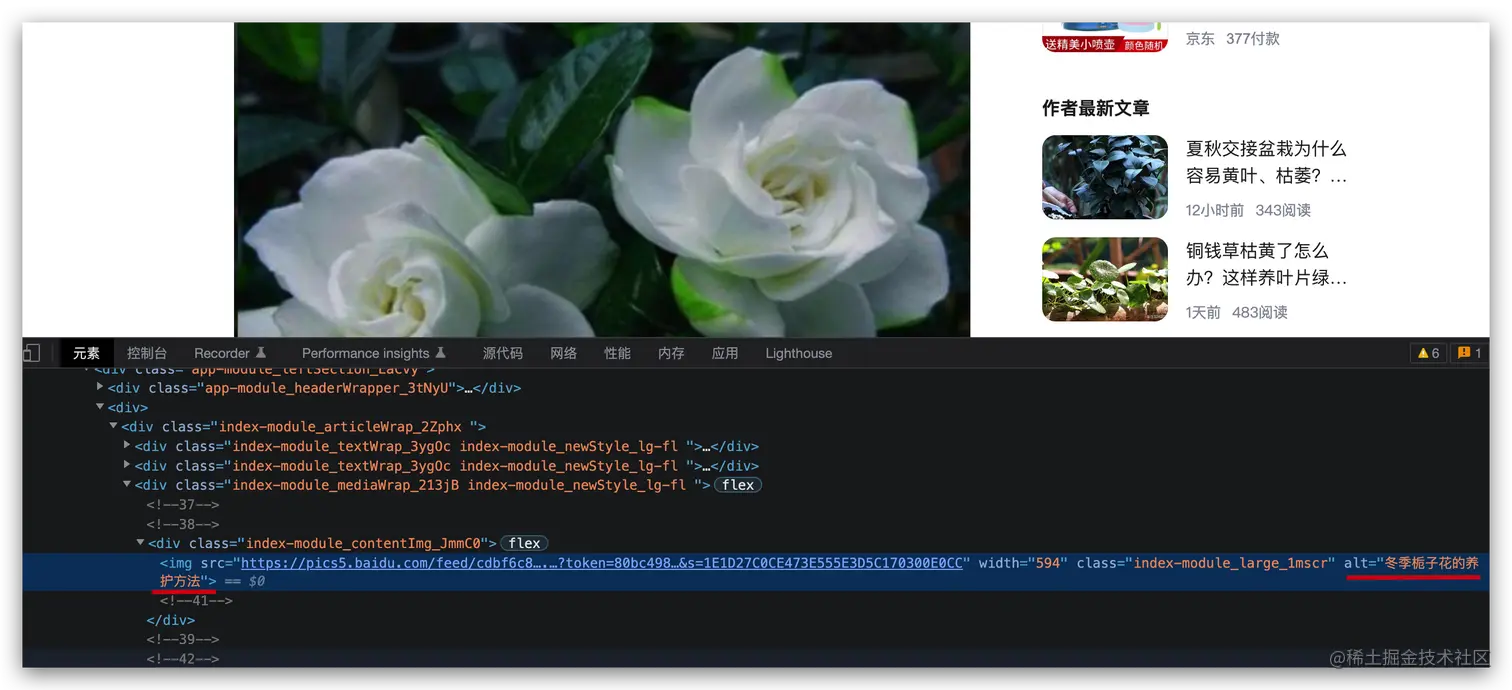
Task: Switch to the 网络 tab
Action: pos(564,353)
